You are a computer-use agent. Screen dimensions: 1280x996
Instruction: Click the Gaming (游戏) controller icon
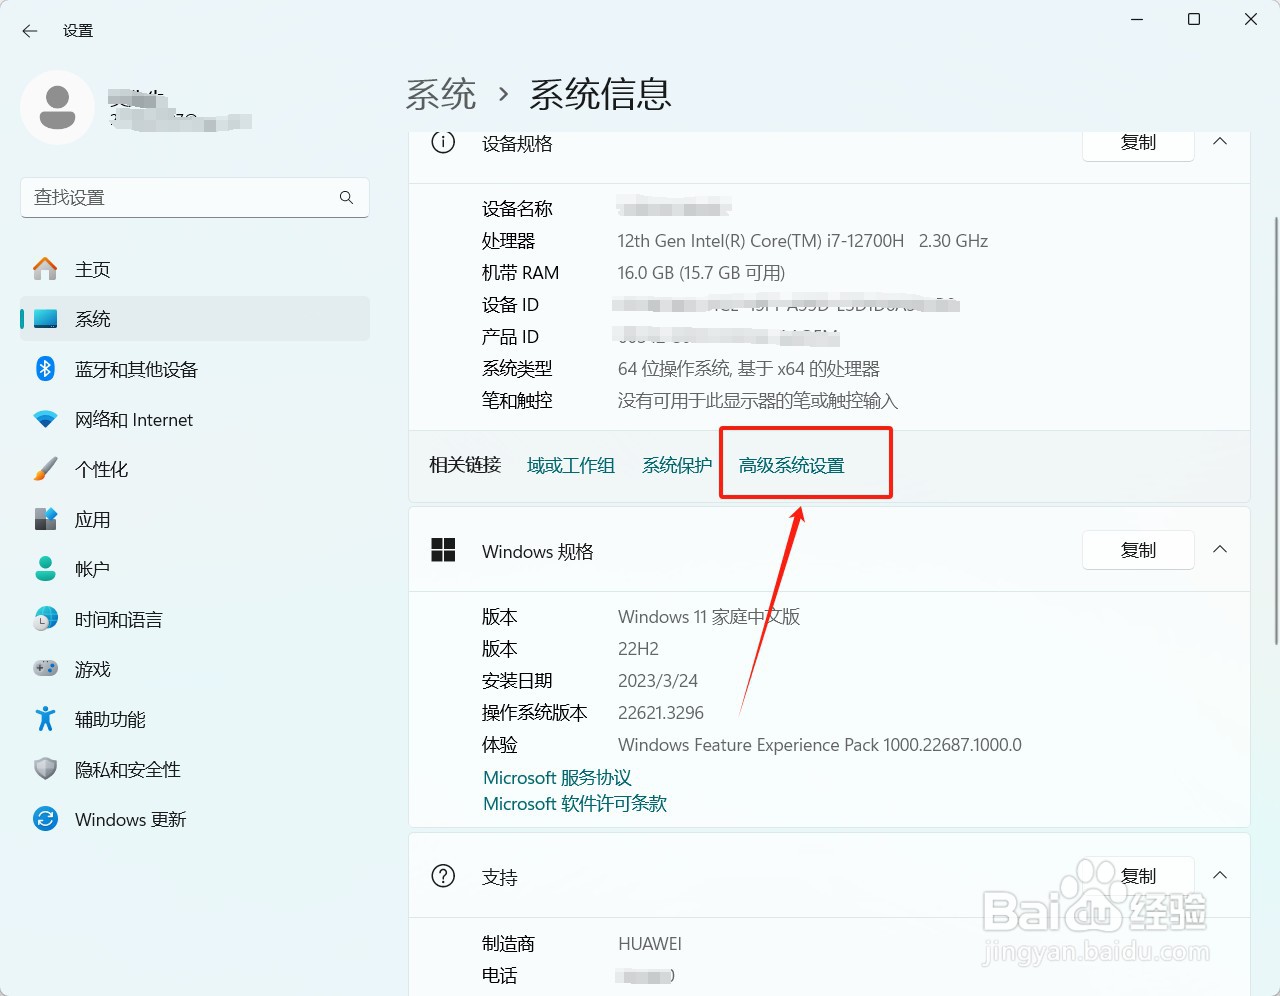coord(45,669)
